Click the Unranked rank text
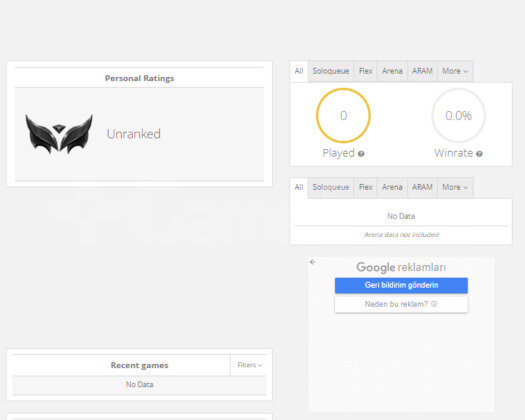 point(134,134)
